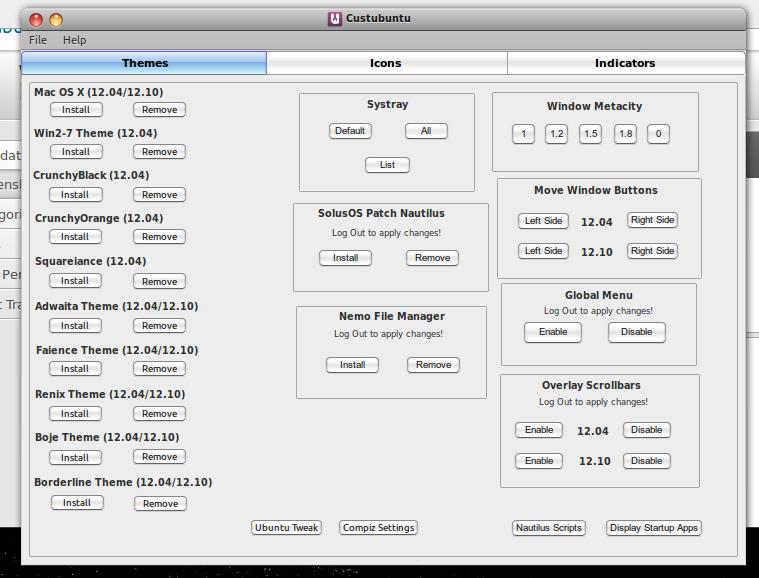Screen dimensions: 759x578
Task: Open the Help menu
Action: tap(75, 40)
